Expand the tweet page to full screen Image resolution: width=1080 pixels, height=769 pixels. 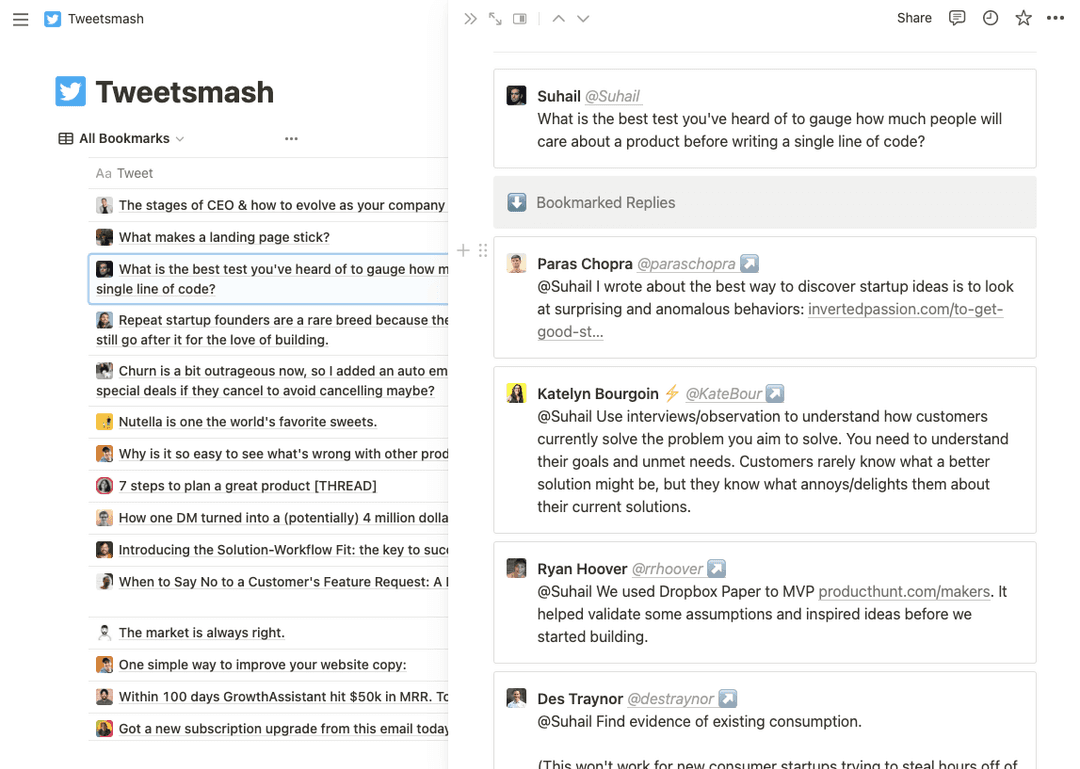coord(495,17)
